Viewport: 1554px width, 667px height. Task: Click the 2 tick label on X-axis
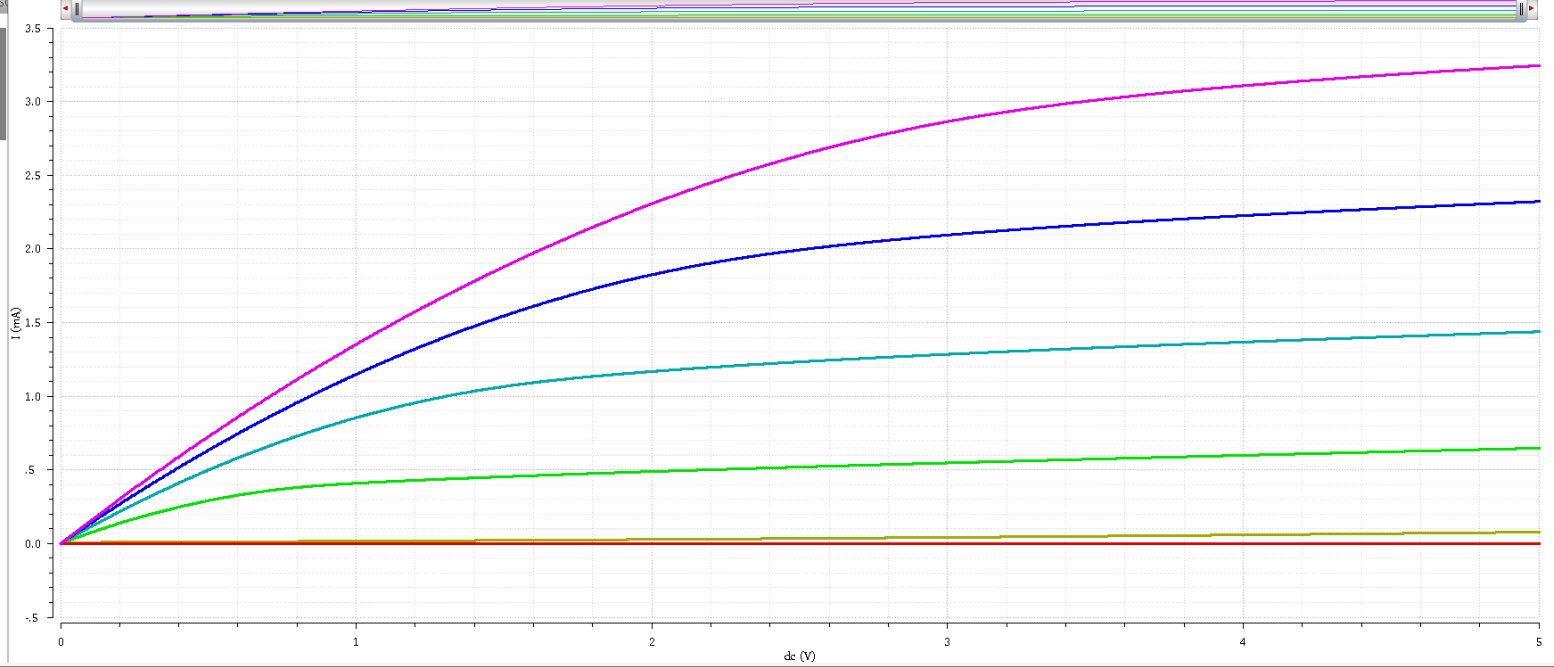tap(652, 639)
